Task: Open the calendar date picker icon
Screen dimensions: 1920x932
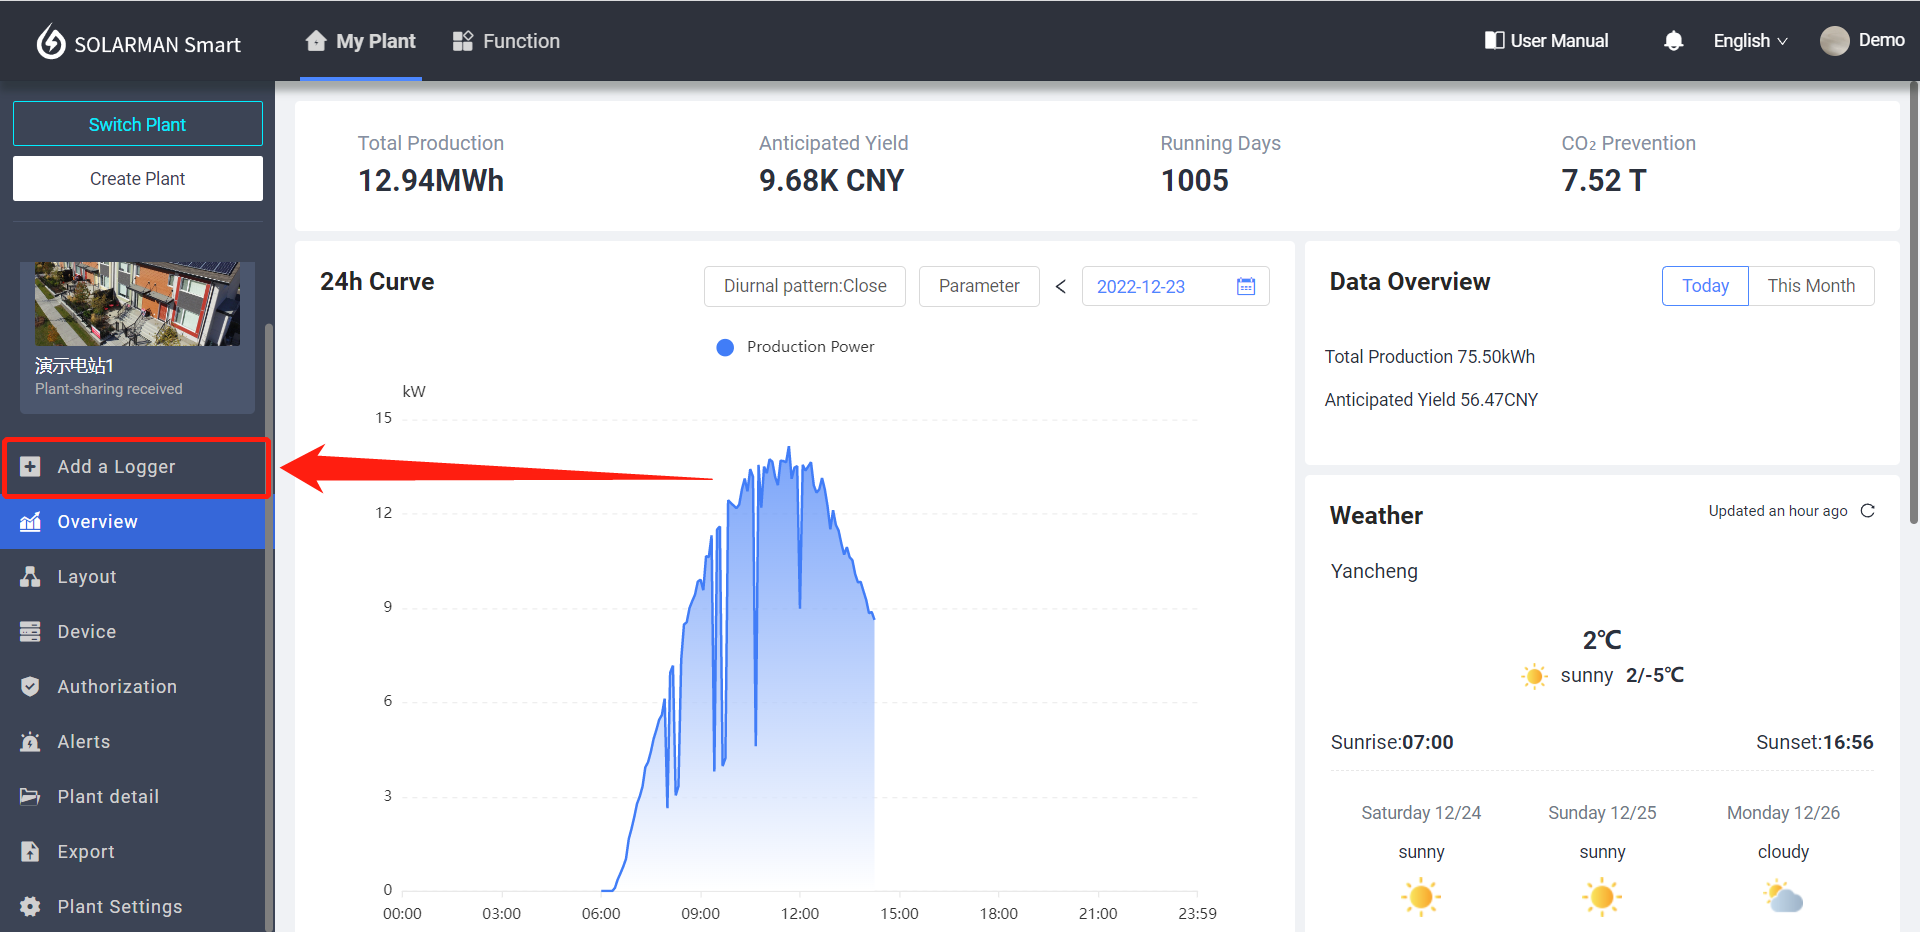Action: (1245, 286)
